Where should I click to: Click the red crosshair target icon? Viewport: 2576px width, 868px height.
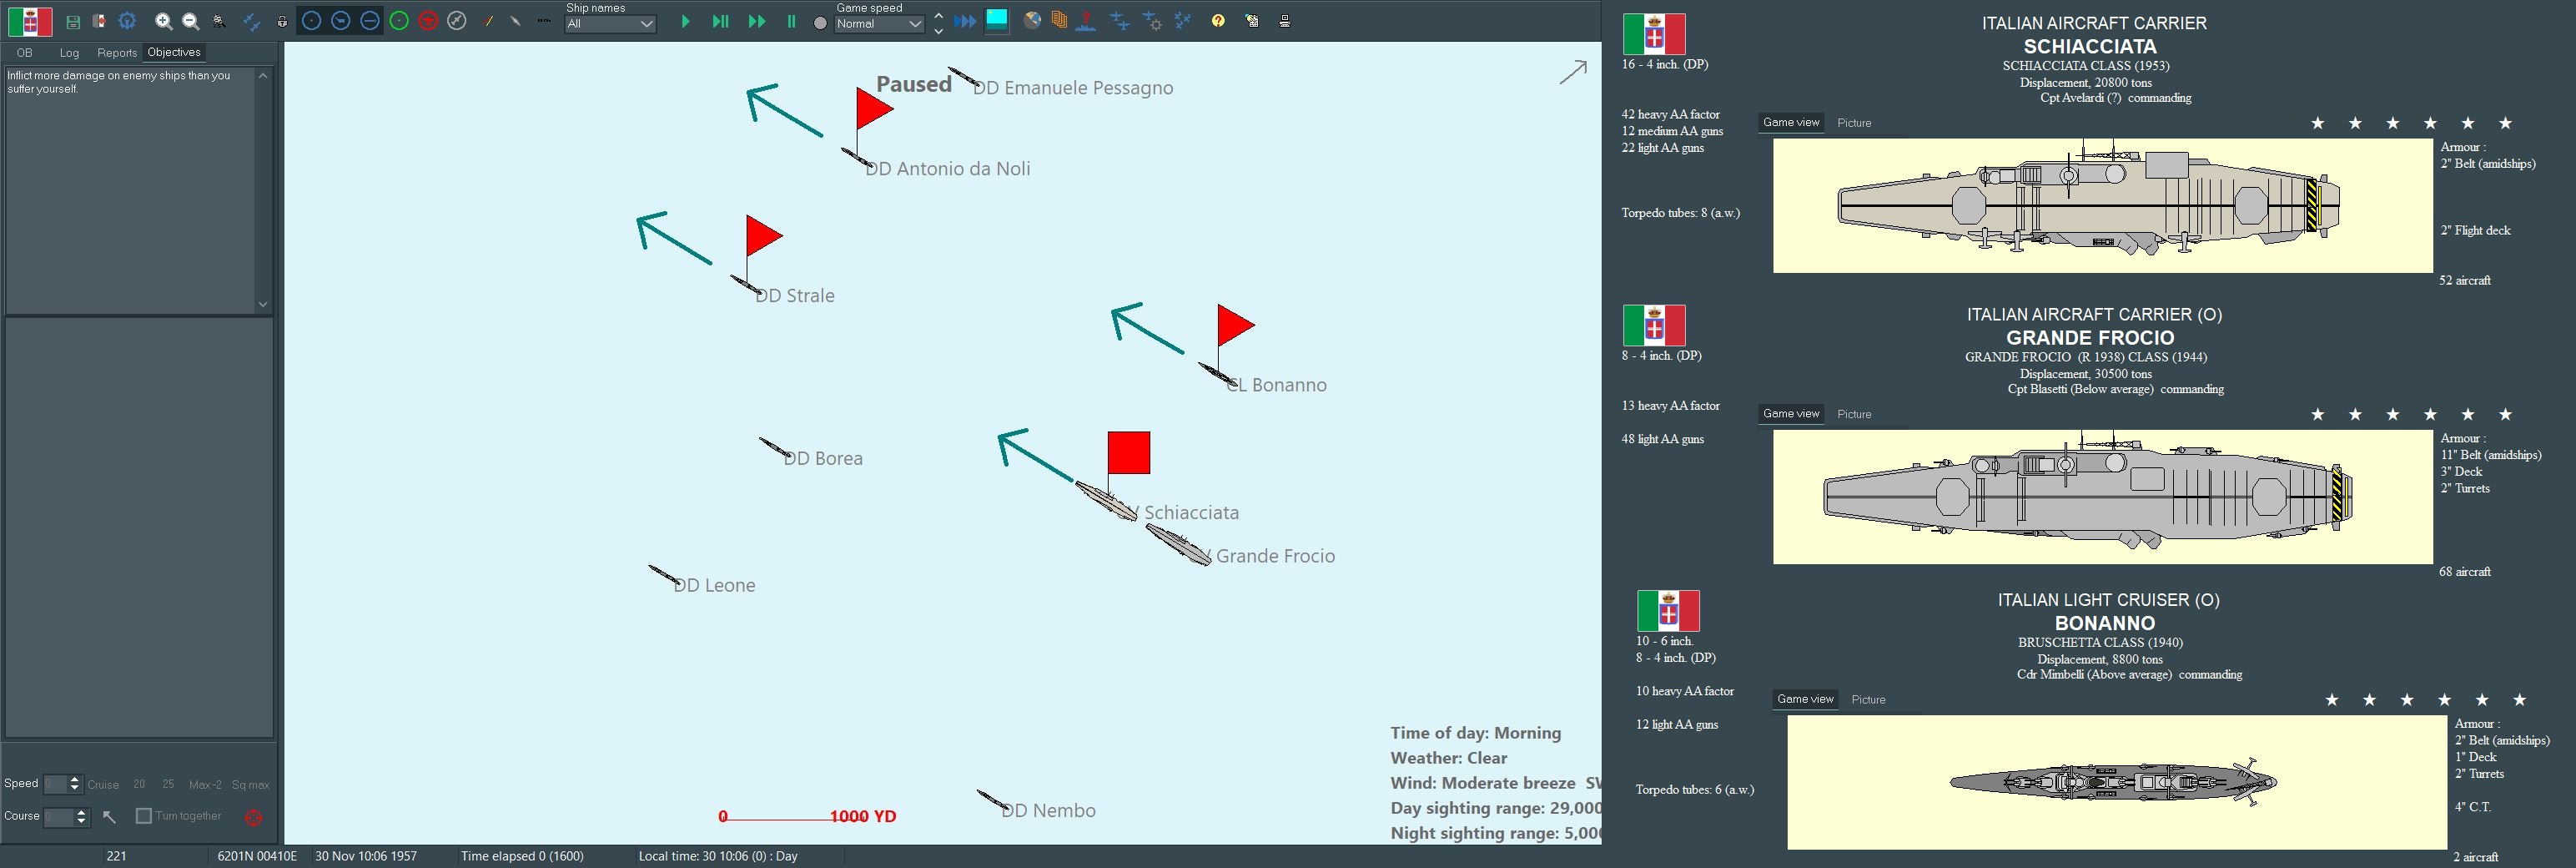pyautogui.click(x=254, y=817)
